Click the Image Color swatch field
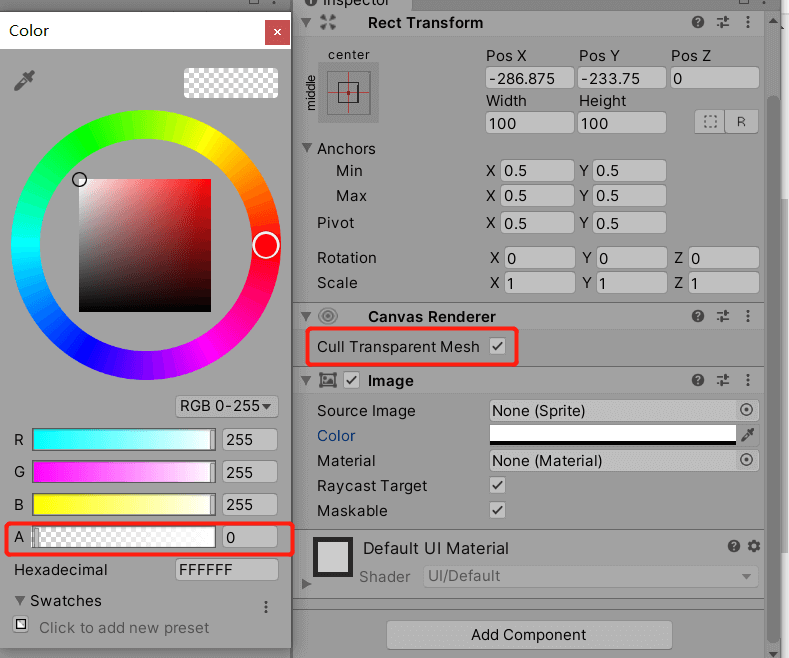Image resolution: width=789 pixels, height=658 pixels. pos(612,435)
